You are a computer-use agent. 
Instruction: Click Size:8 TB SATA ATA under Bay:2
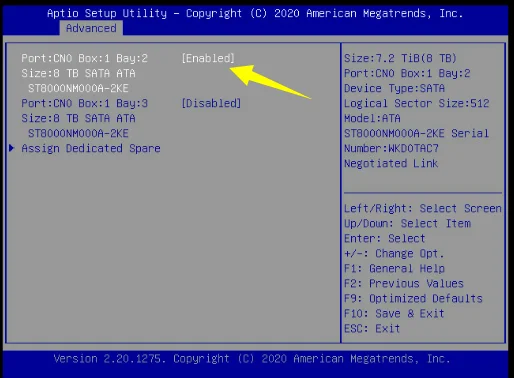coord(78,73)
